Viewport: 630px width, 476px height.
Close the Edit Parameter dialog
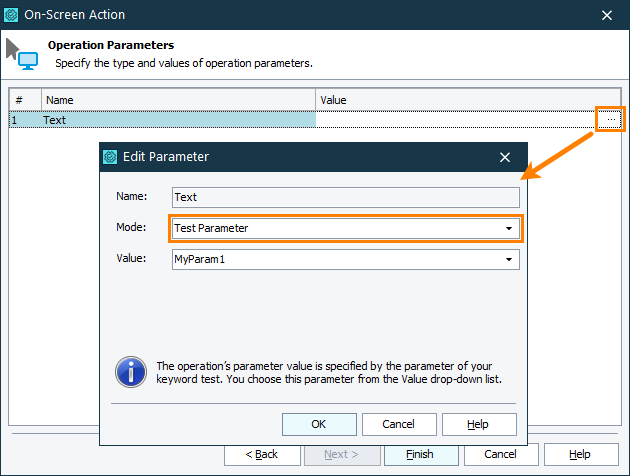pos(505,157)
